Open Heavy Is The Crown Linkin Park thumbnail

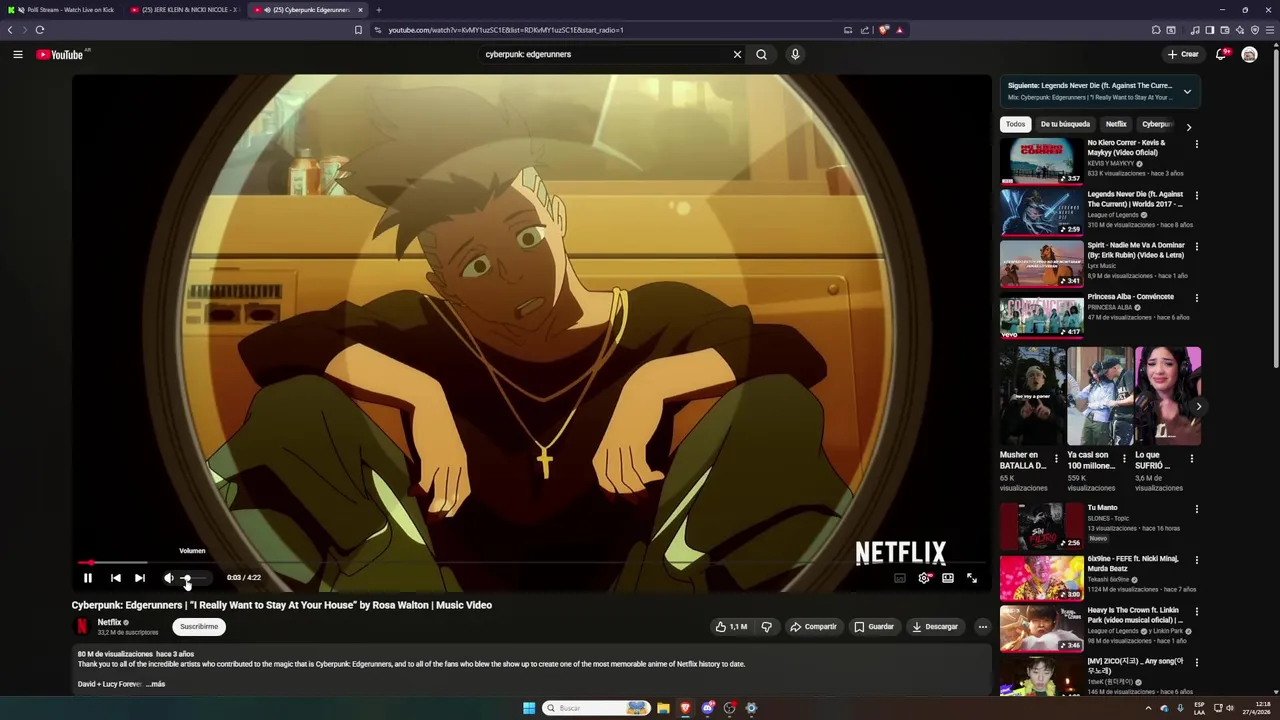click(x=1041, y=629)
